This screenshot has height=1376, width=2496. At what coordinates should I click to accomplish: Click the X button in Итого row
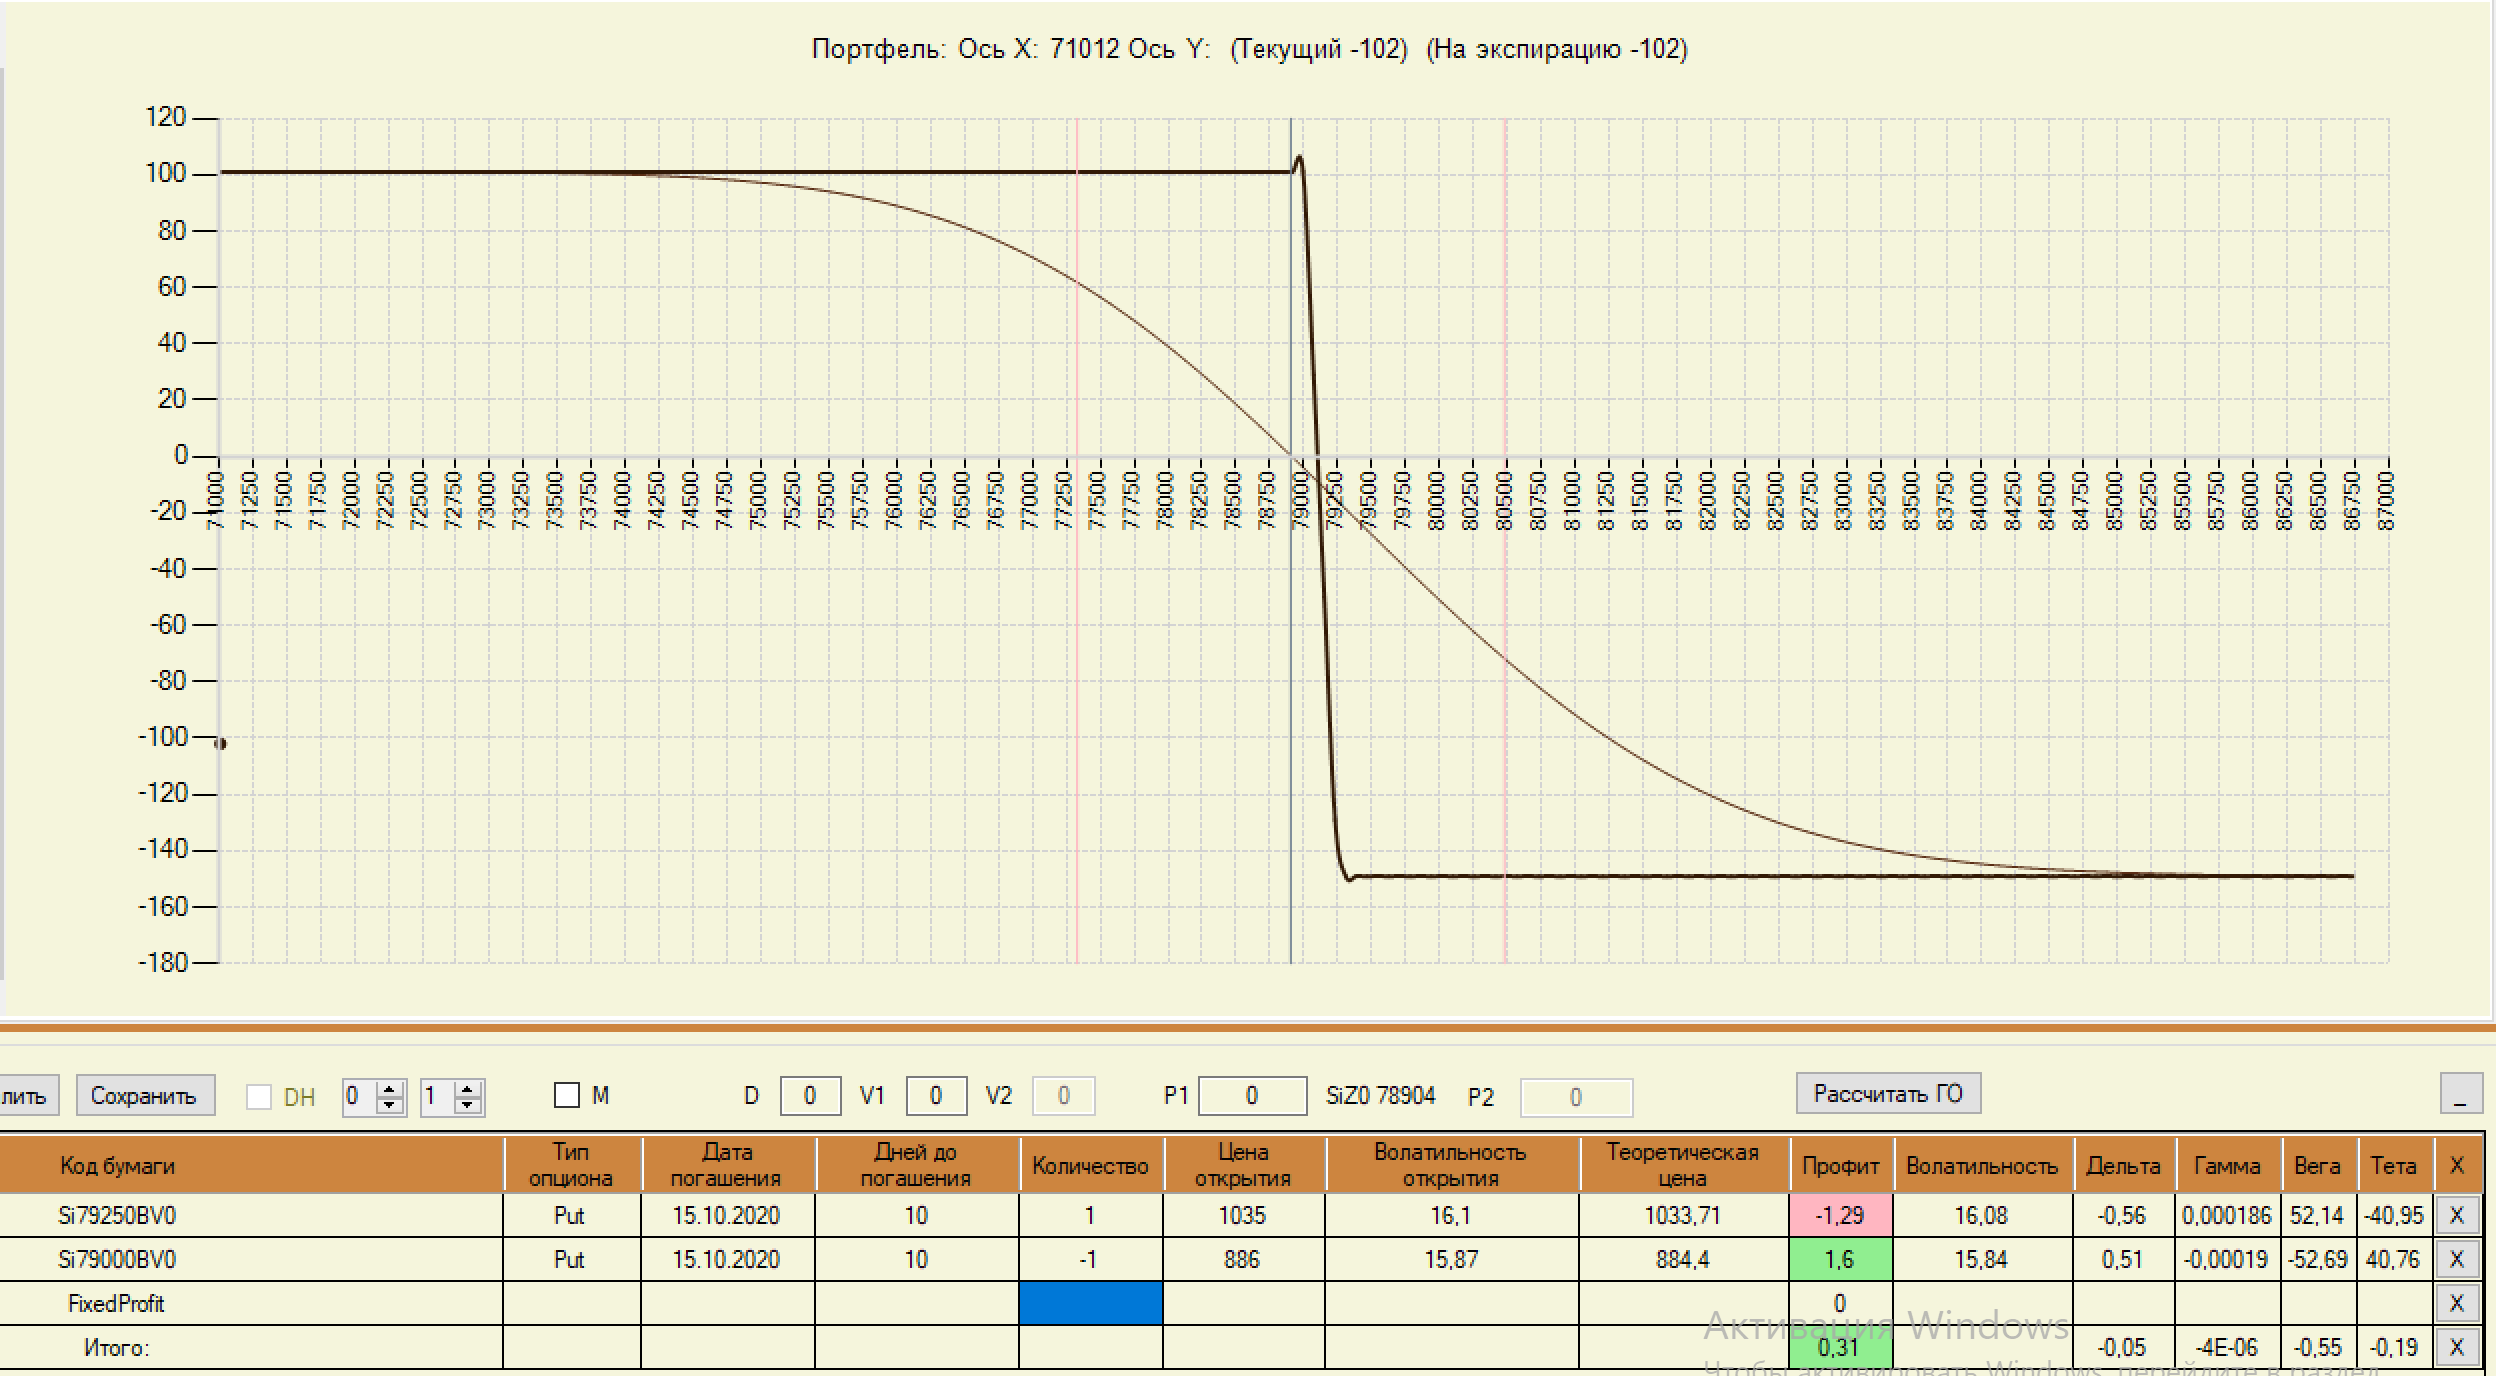tap(2456, 1348)
